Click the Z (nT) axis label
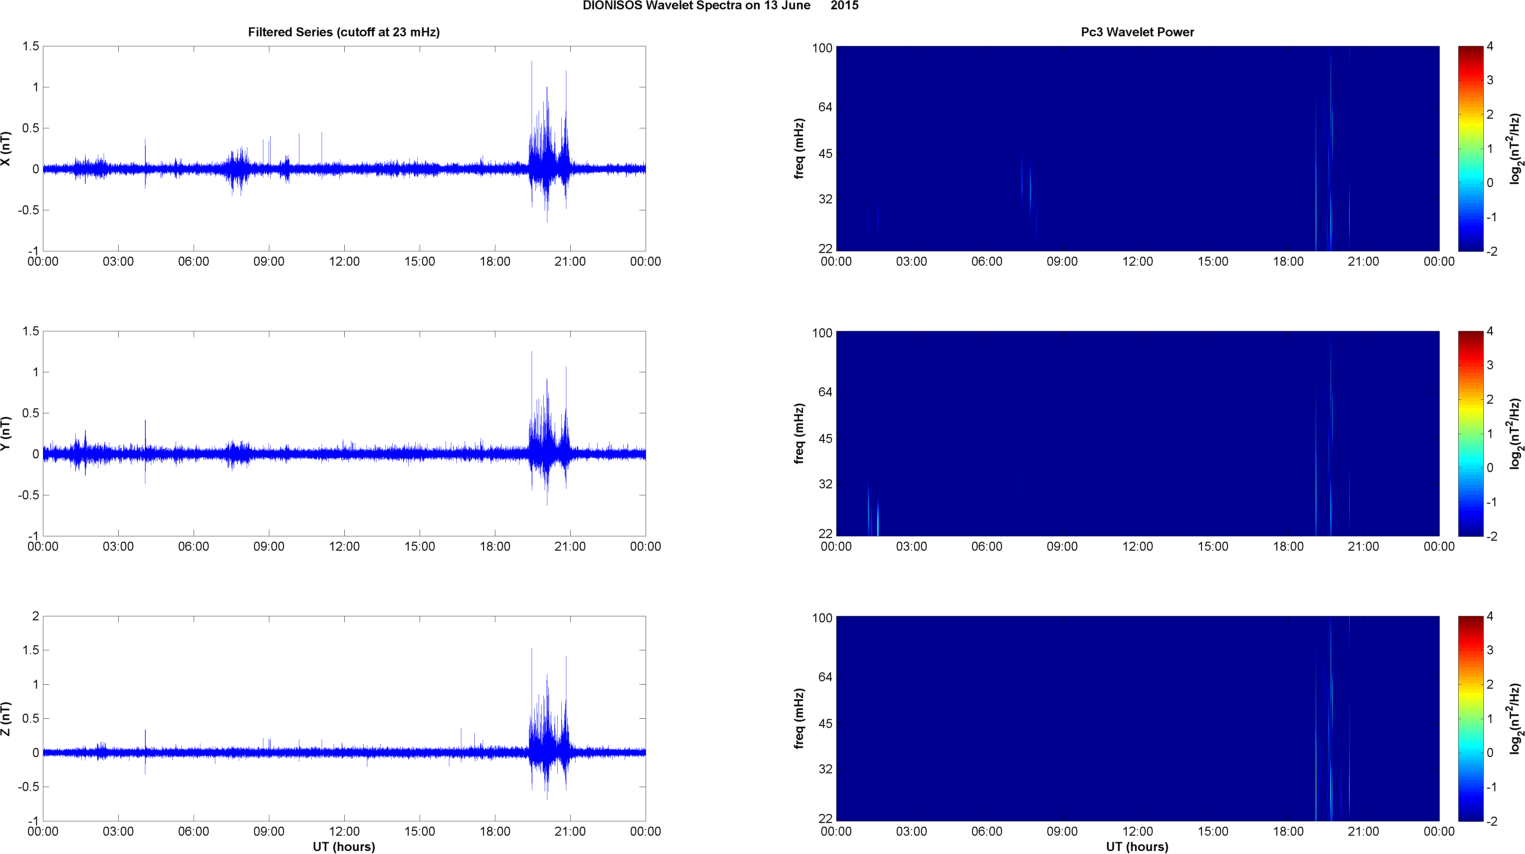 (6, 719)
